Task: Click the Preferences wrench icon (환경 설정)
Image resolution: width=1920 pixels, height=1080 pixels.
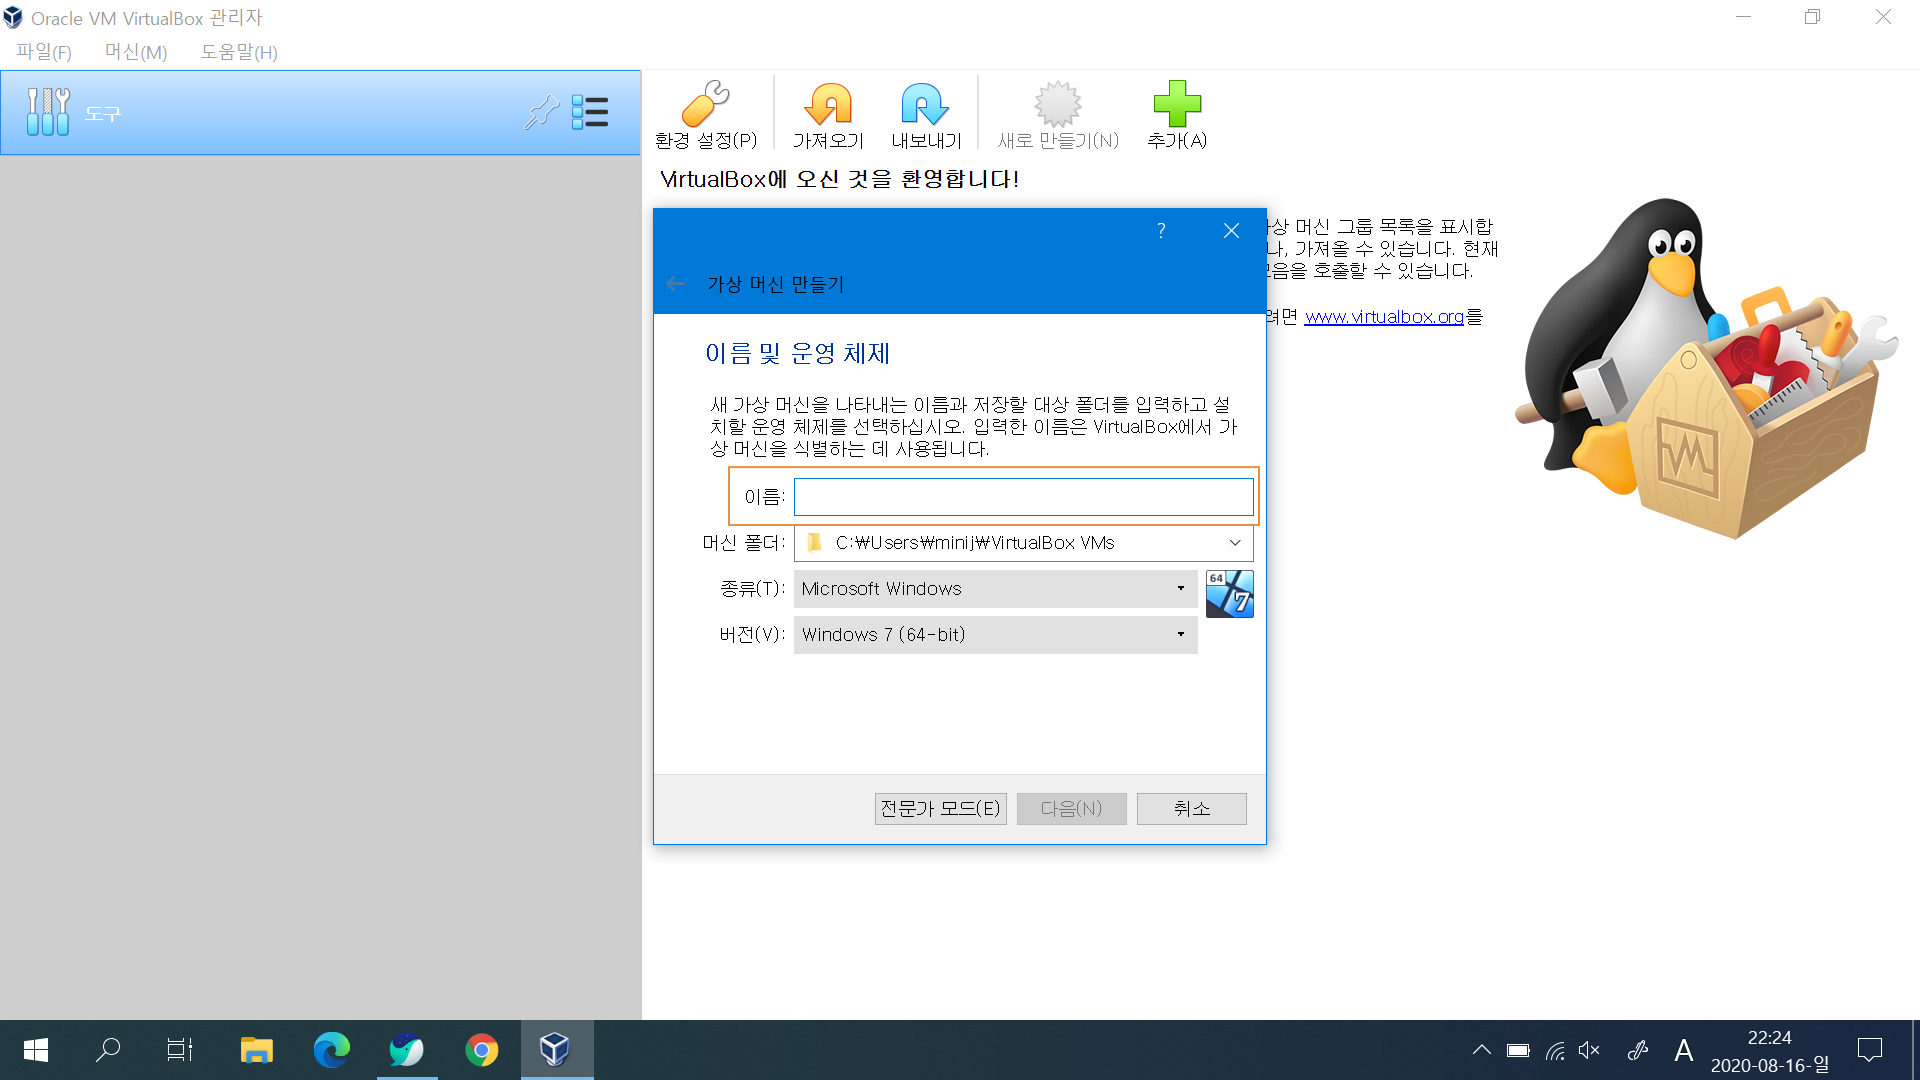Action: pos(706,114)
